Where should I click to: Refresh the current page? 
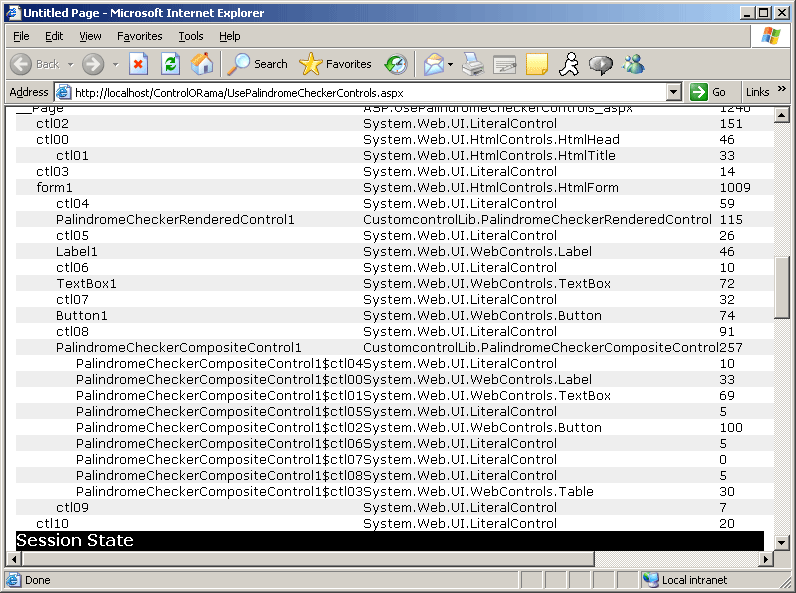coord(170,64)
